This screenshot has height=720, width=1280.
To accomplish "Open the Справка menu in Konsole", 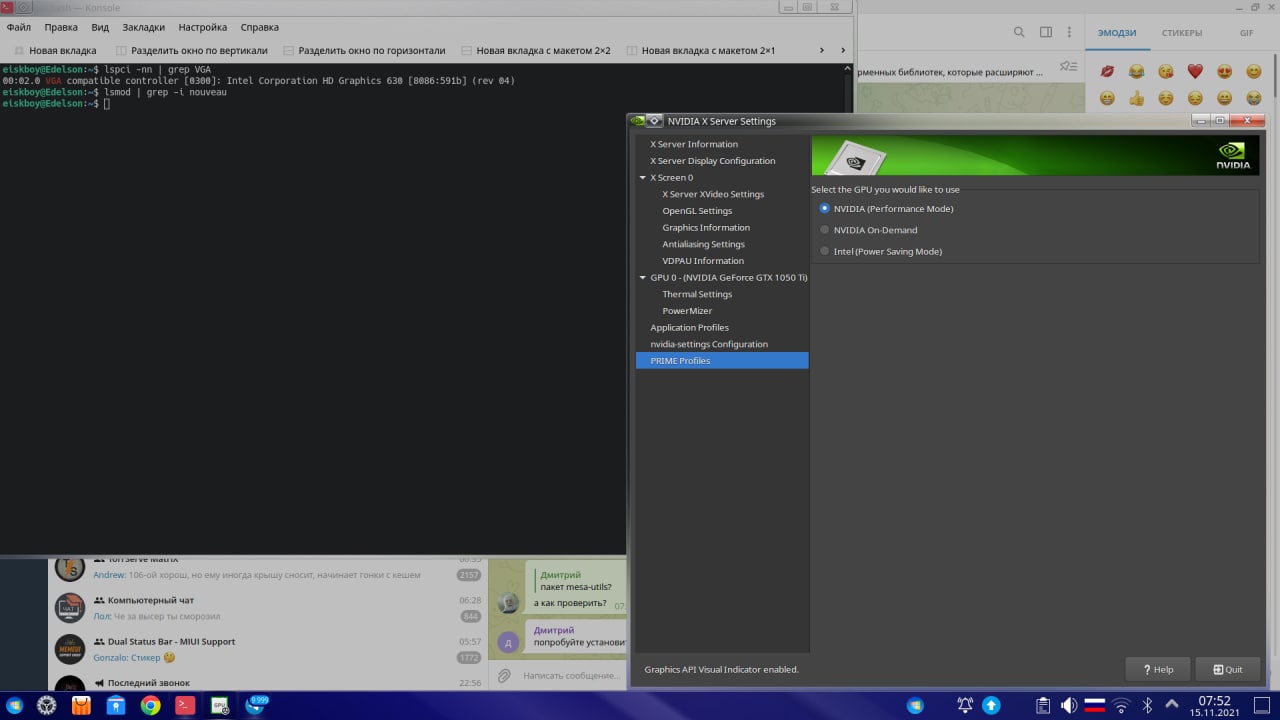I will [x=260, y=27].
